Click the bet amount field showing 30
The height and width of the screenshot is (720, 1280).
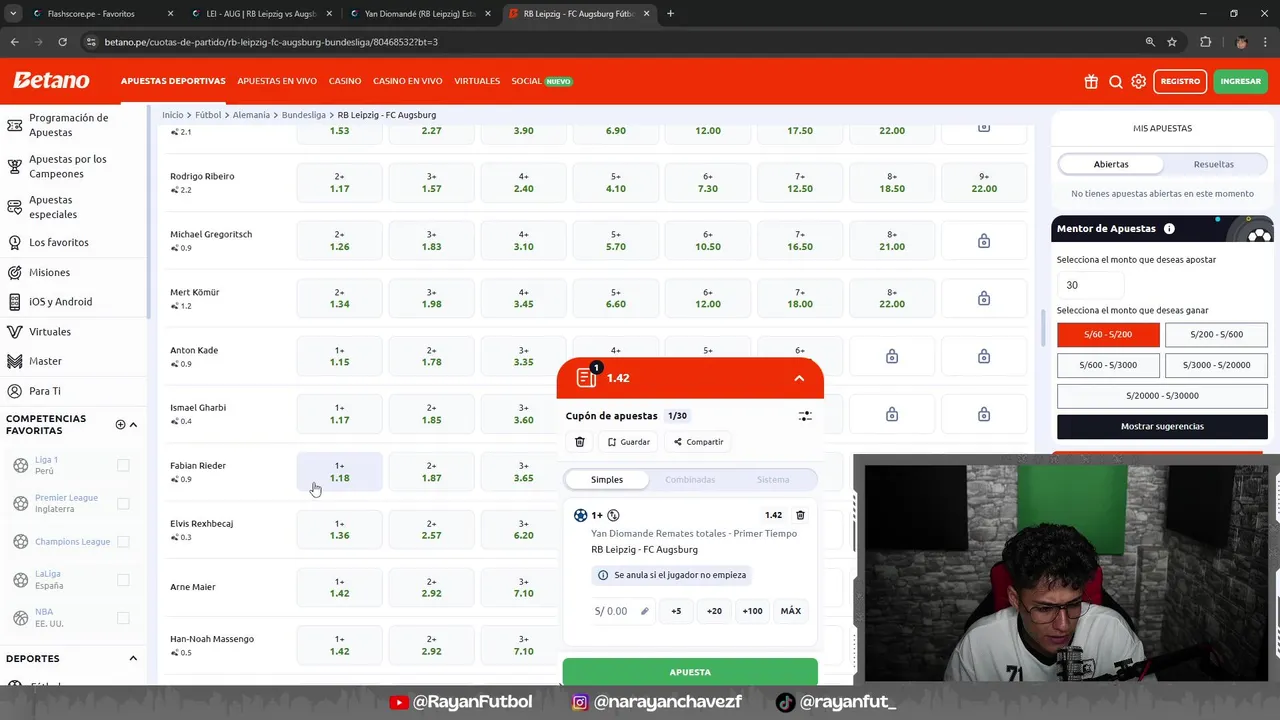(x=1090, y=285)
